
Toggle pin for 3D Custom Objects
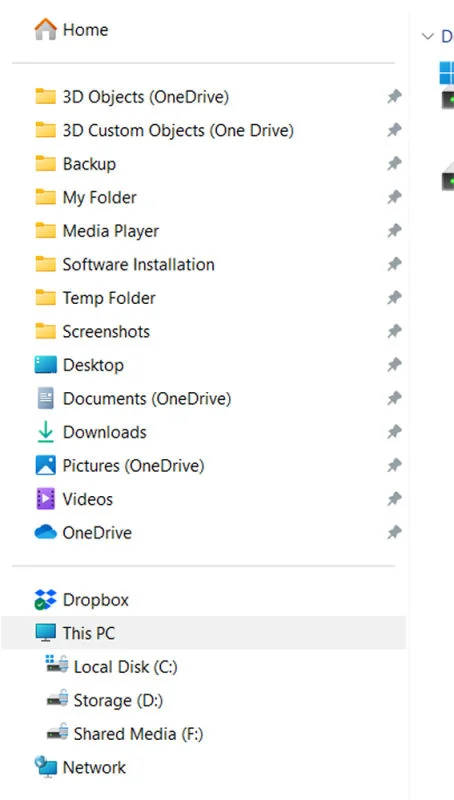pos(394,130)
